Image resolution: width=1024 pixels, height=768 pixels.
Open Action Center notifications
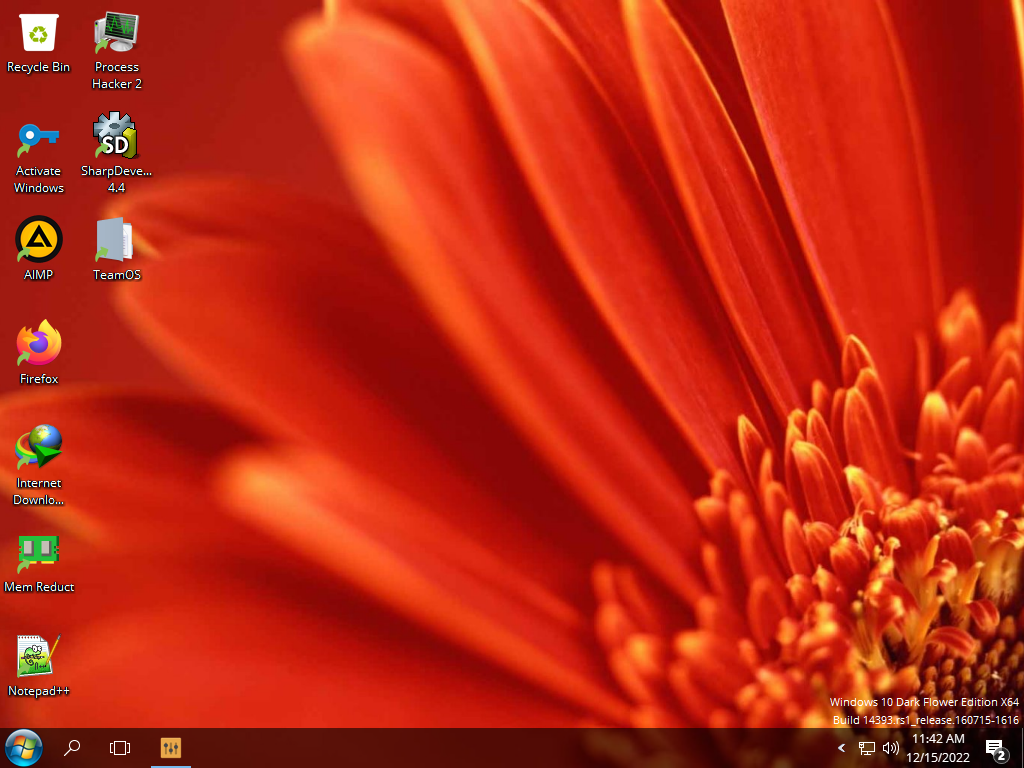pyautogui.click(x=995, y=748)
